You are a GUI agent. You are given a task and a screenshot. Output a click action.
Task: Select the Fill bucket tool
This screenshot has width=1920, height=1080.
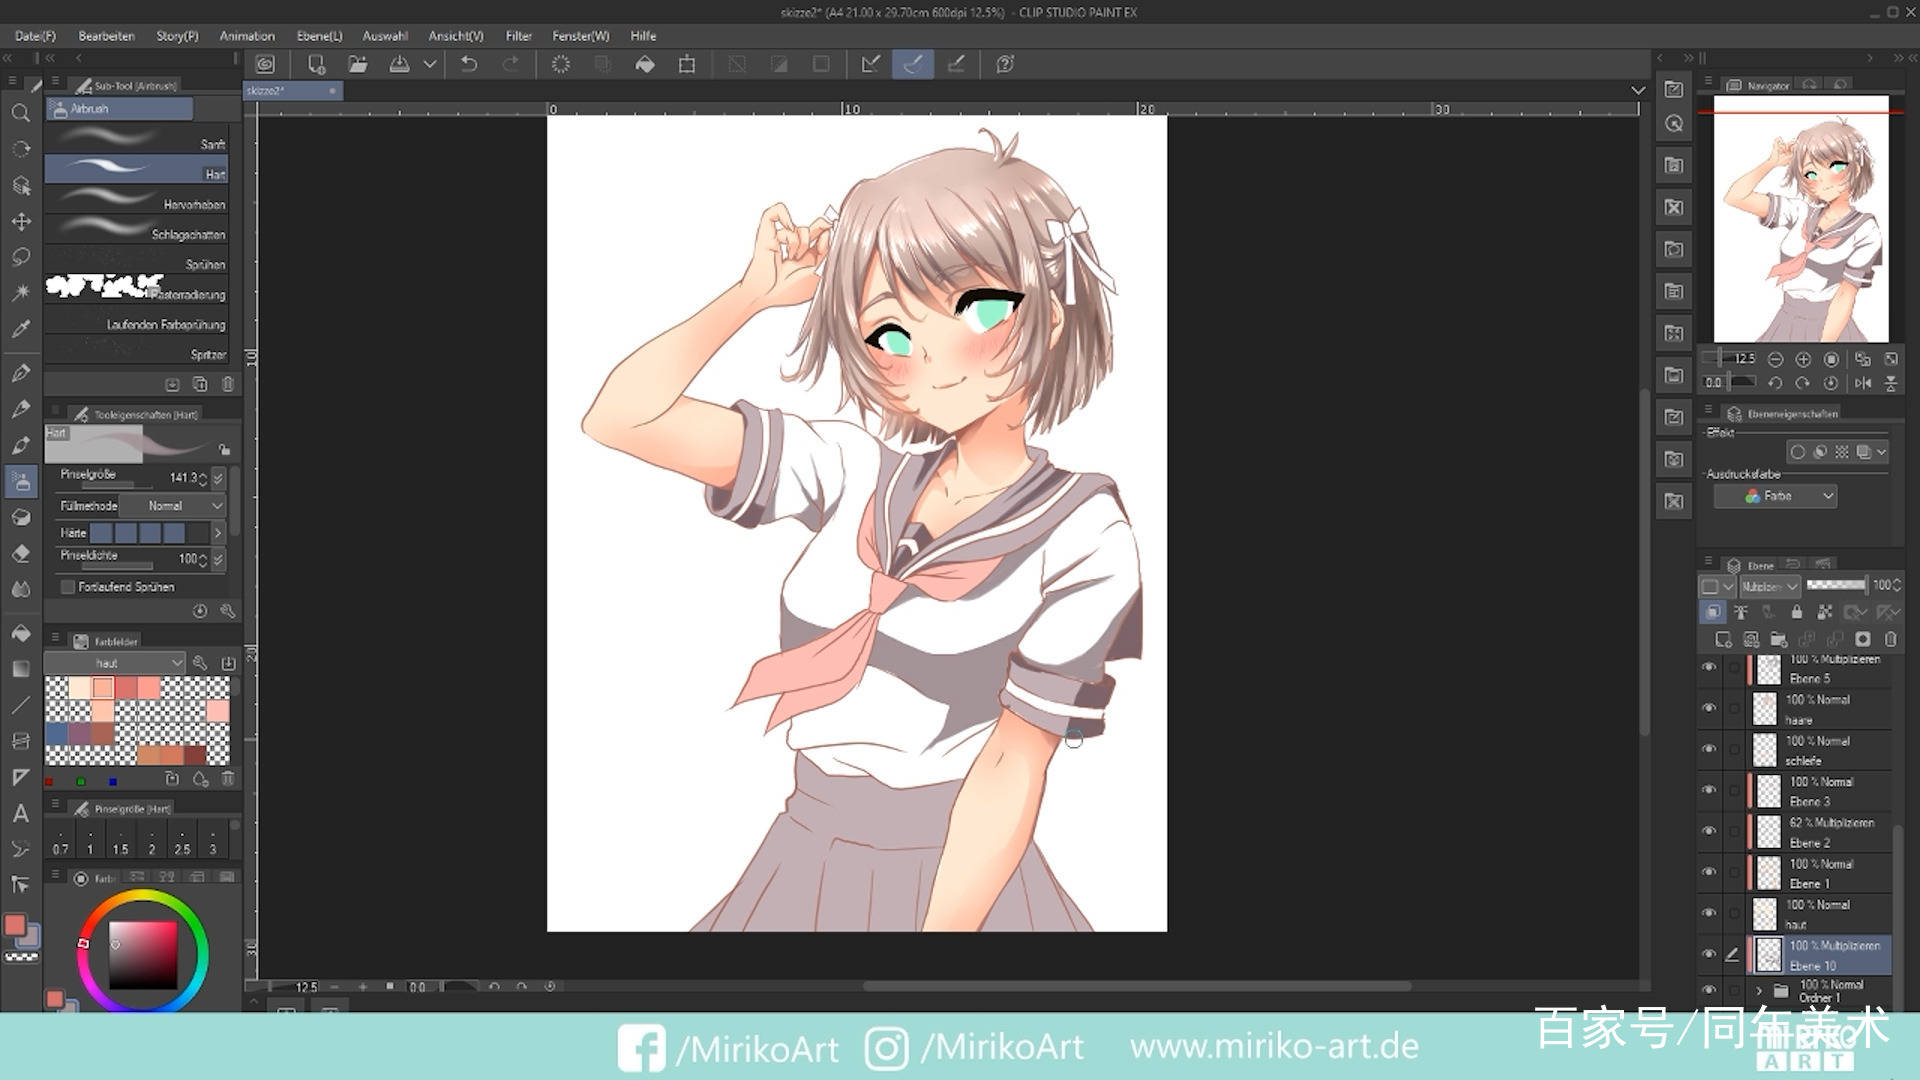(x=20, y=633)
